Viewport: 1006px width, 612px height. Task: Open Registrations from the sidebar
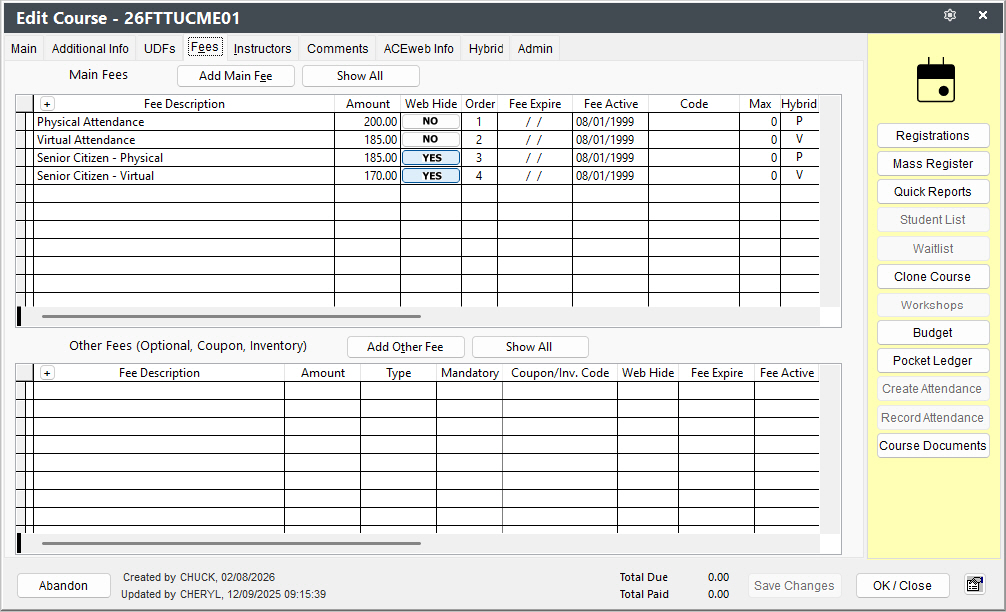tap(932, 135)
